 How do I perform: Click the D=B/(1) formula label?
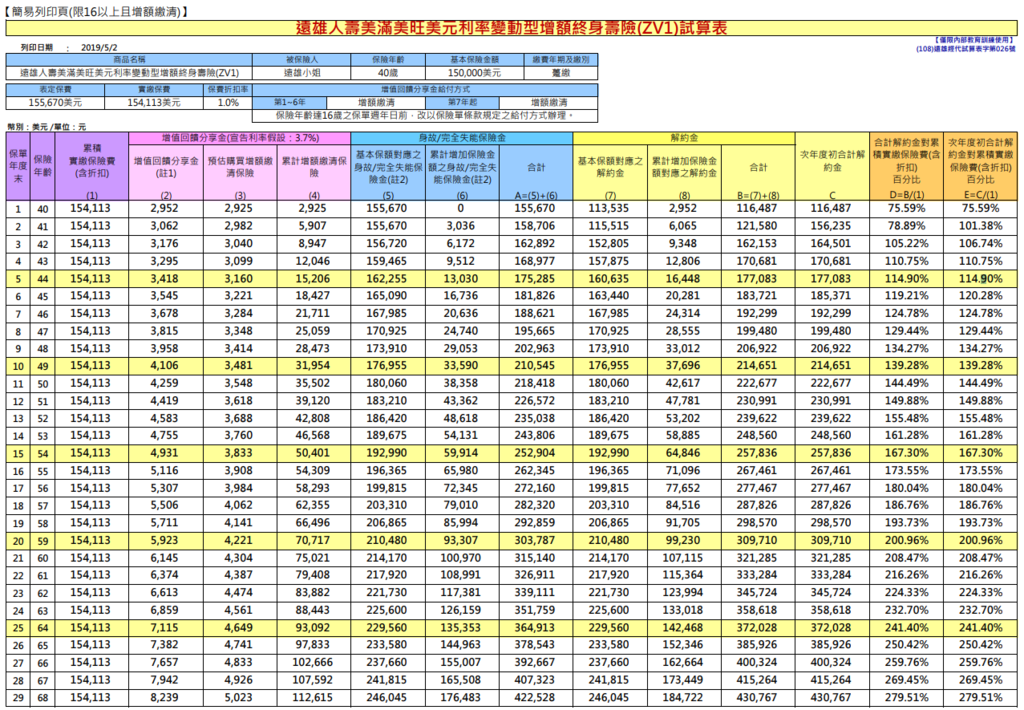[x=906, y=195]
